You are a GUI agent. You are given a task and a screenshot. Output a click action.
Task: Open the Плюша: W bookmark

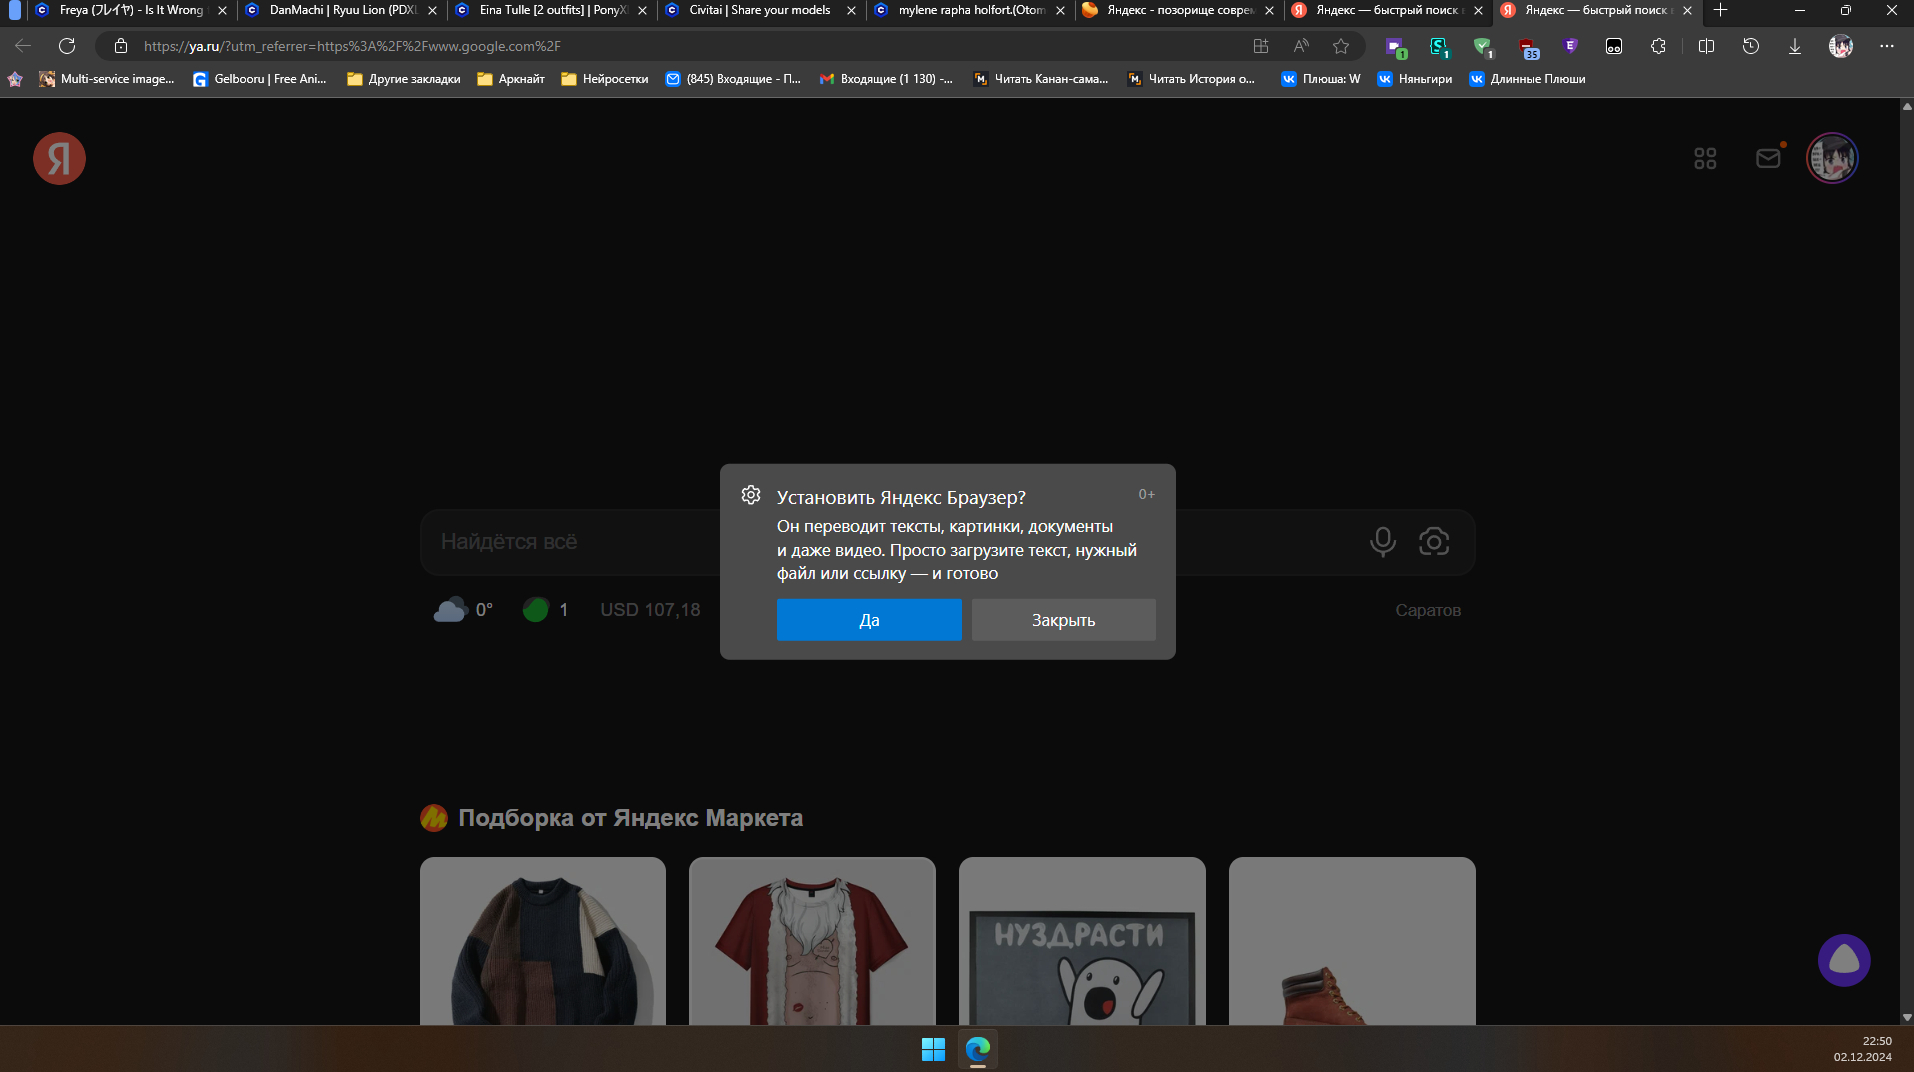(x=1321, y=79)
